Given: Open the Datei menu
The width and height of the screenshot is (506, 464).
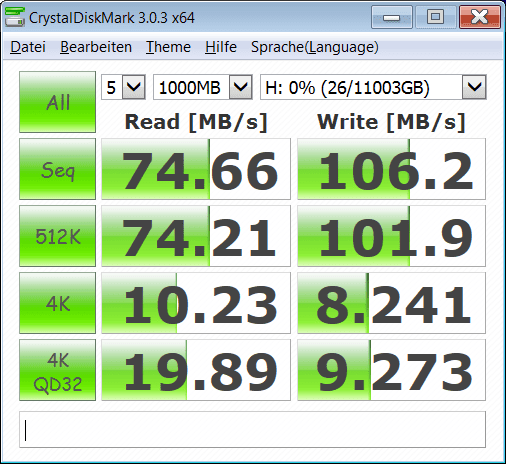Looking at the screenshot, I should (x=28, y=47).
